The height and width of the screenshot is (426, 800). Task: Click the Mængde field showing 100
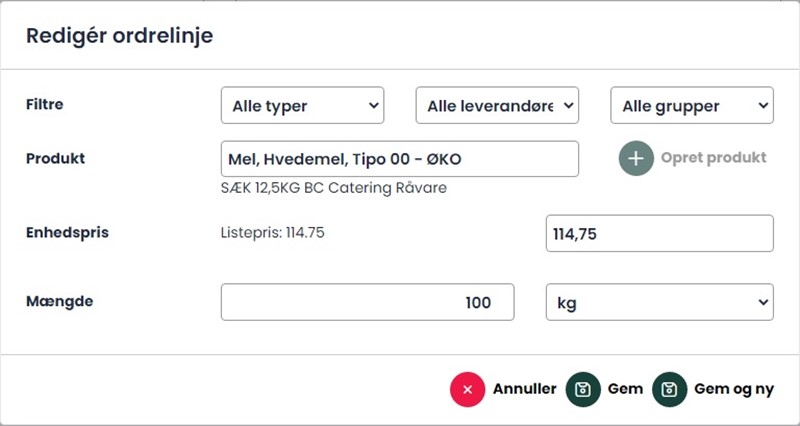coord(367,302)
